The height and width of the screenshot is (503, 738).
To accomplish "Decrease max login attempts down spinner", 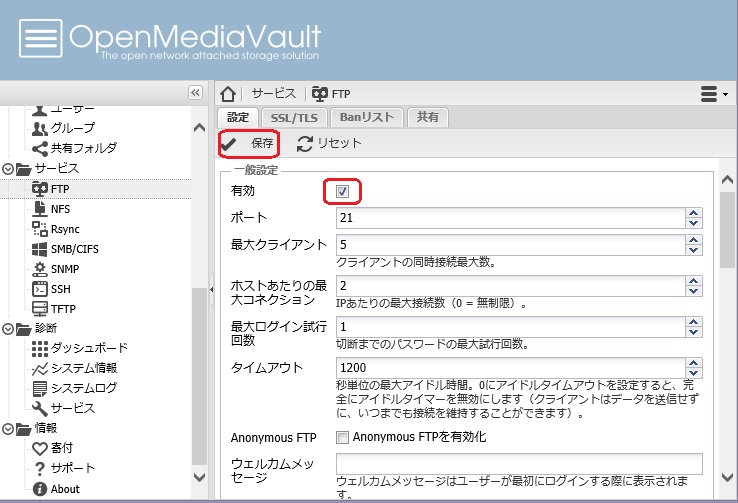I will click(x=693, y=332).
